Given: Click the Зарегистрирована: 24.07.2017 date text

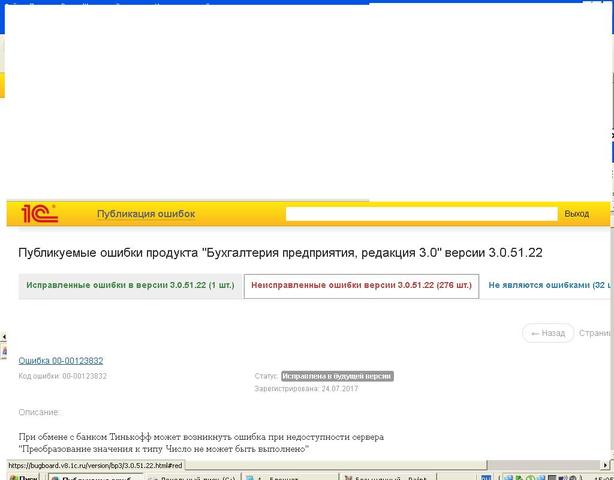Looking at the screenshot, I should click(306, 389).
